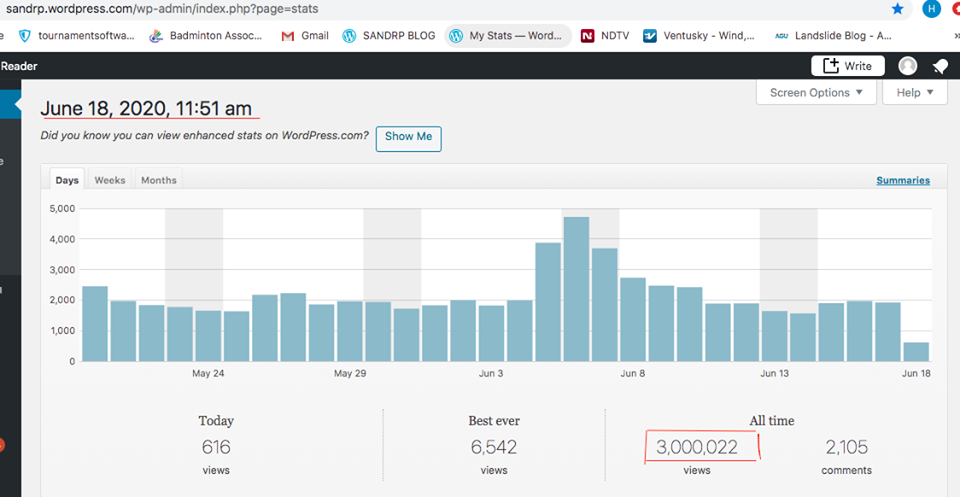Open the Badminton Association bookmark
This screenshot has width=960, height=497.
pyautogui.click(x=206, y=36)
